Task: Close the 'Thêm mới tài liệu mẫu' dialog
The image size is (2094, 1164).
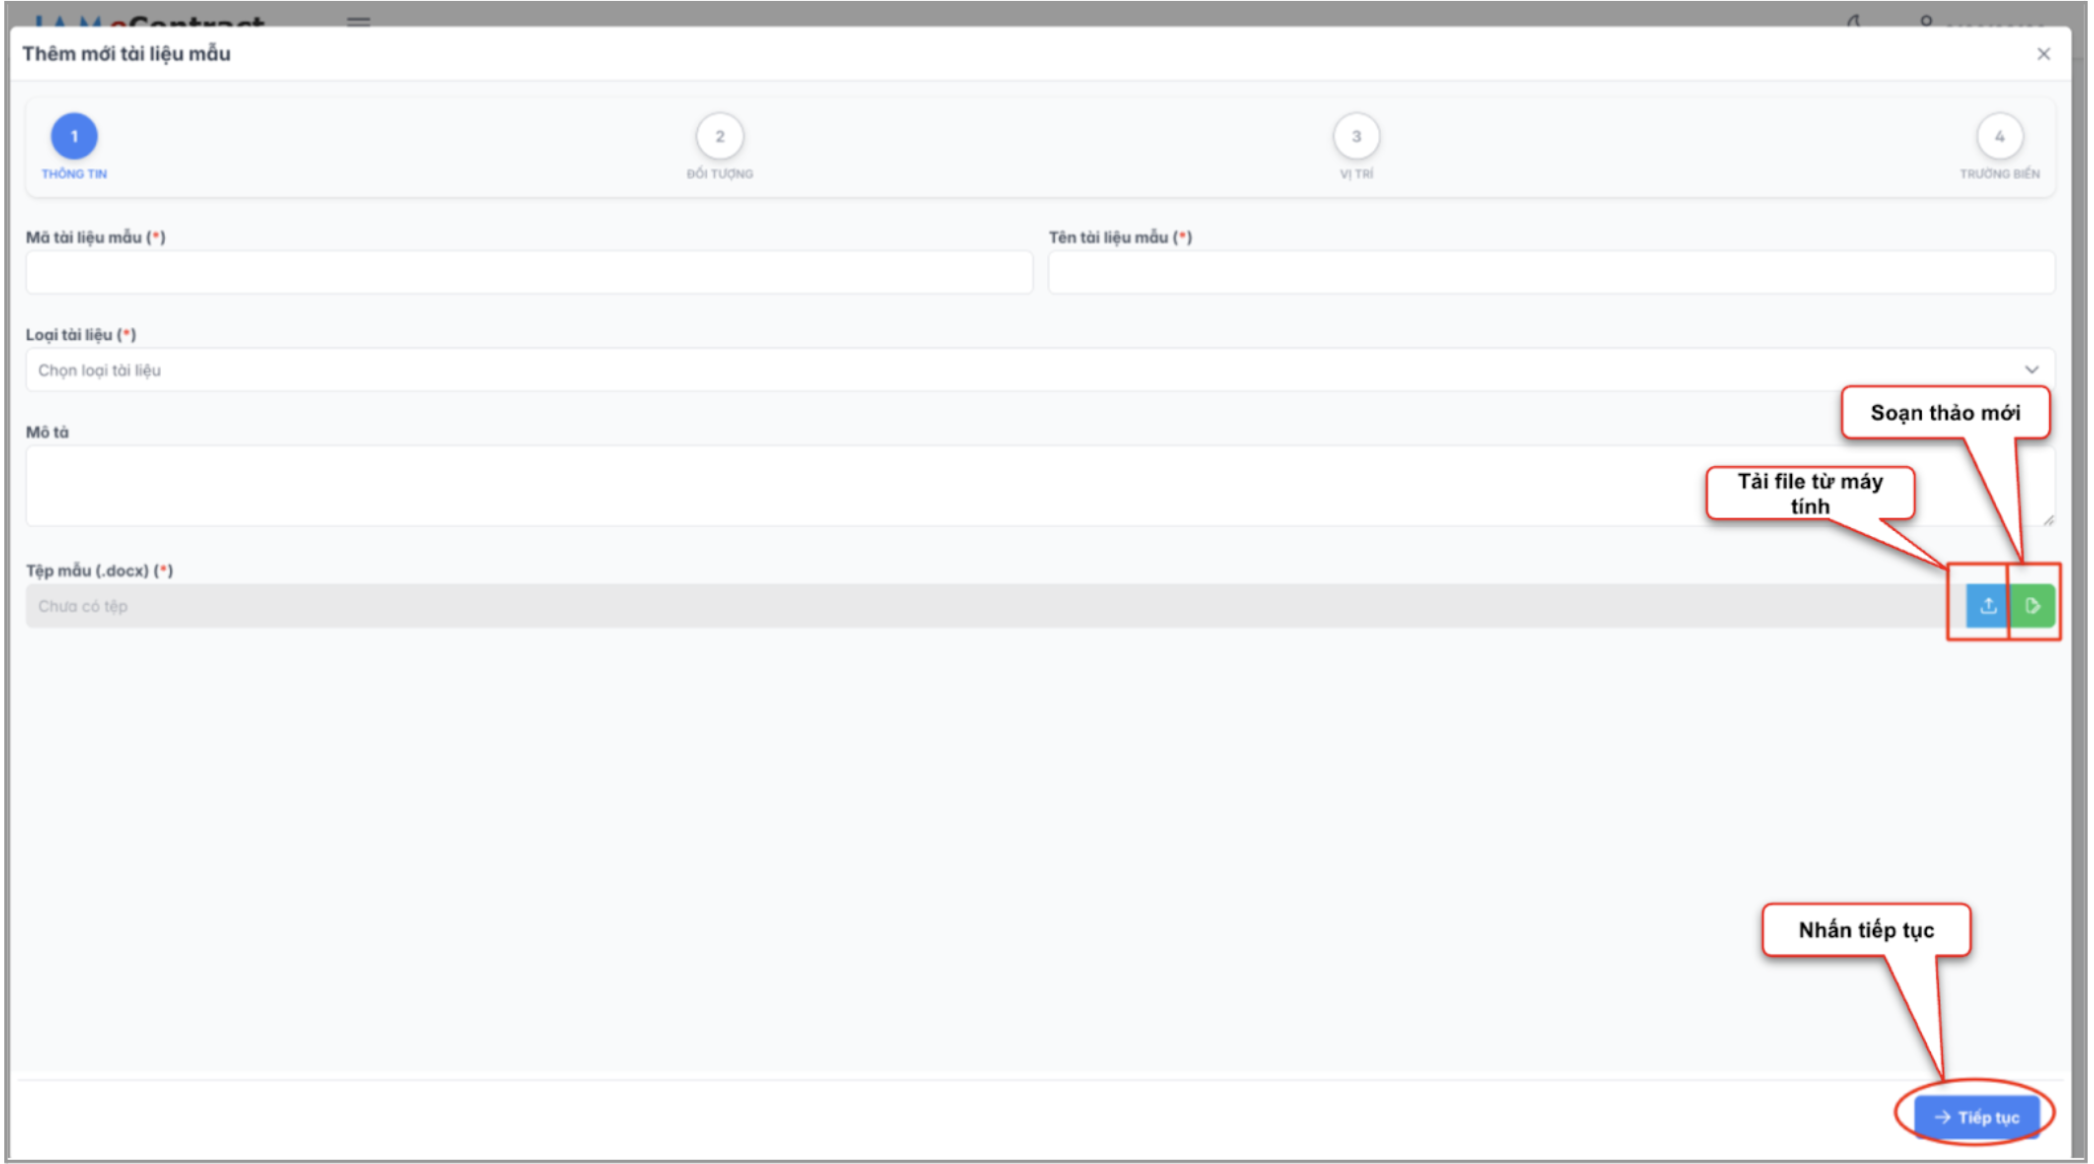Action: [x=2043, y=54]
